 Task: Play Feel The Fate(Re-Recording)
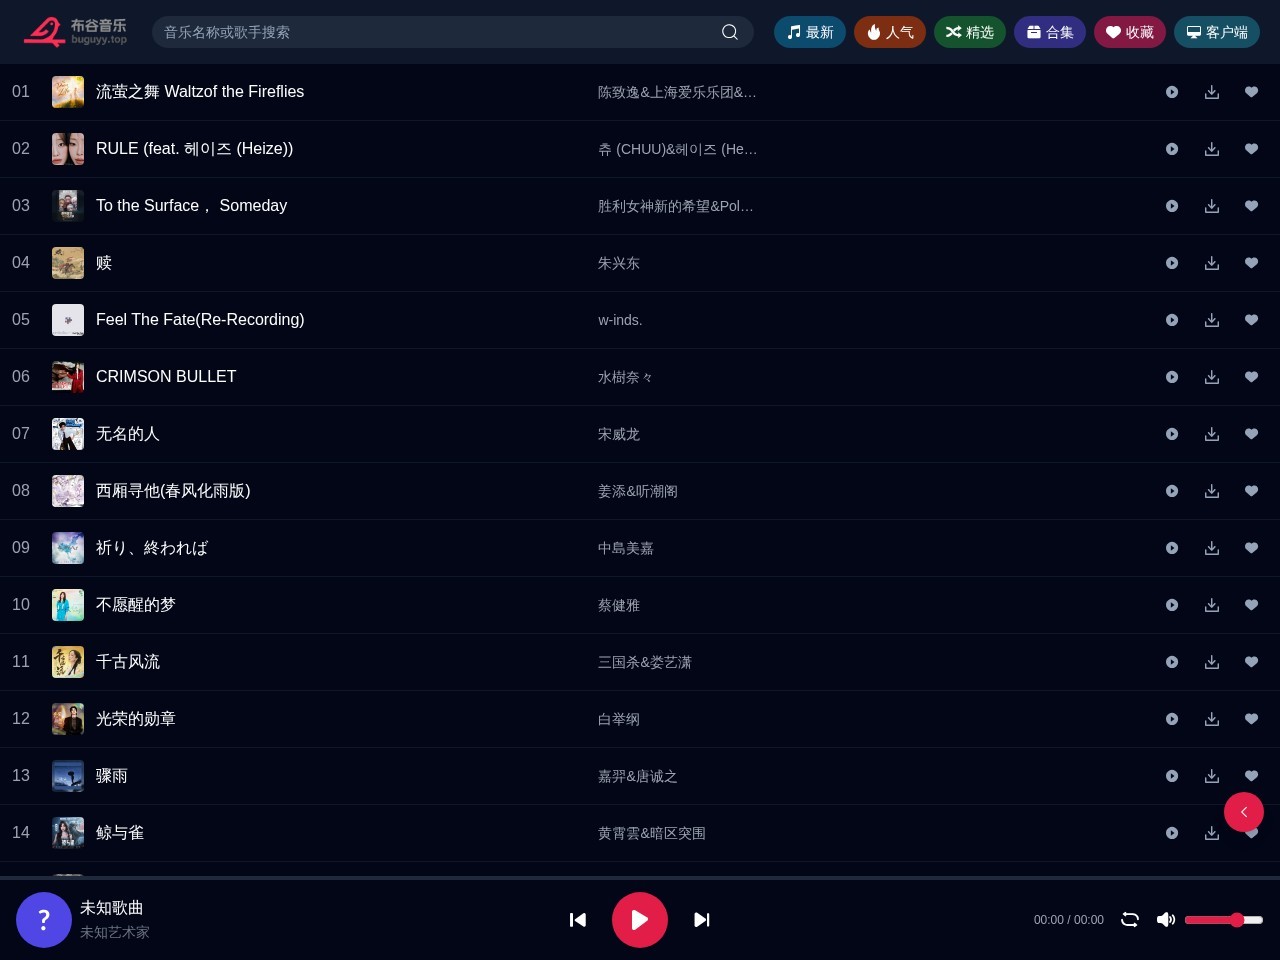1172,320
